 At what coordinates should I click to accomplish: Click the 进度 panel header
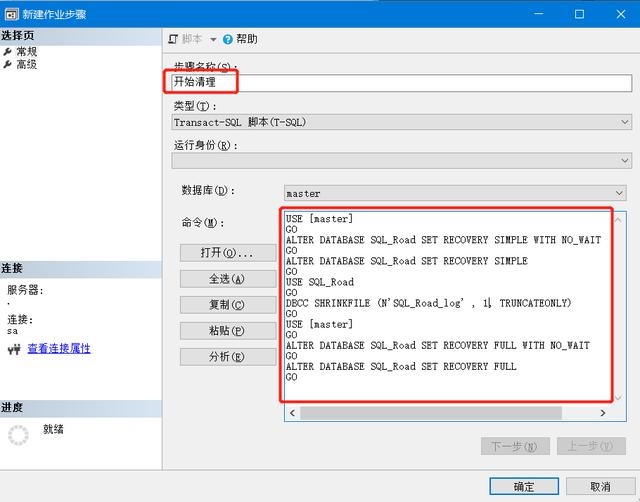tap(81, 408)
